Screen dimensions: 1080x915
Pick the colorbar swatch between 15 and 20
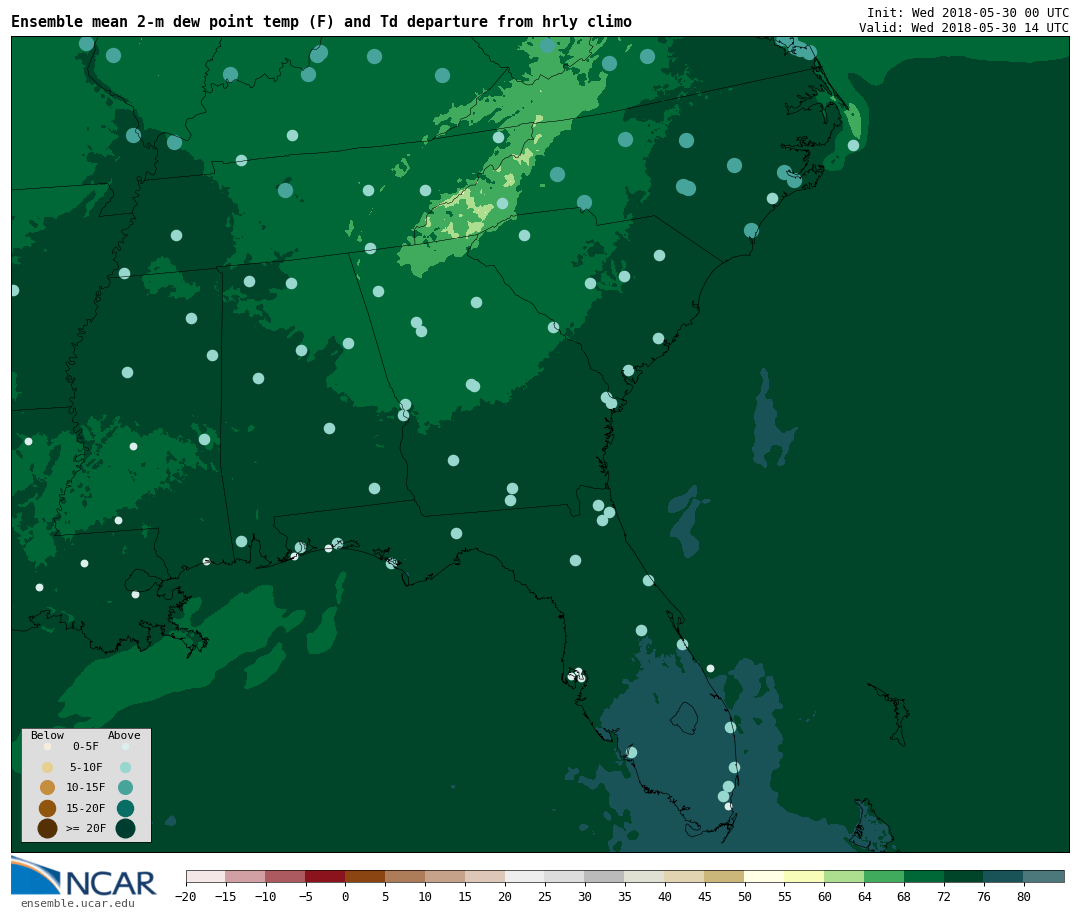tap(485, 876)
